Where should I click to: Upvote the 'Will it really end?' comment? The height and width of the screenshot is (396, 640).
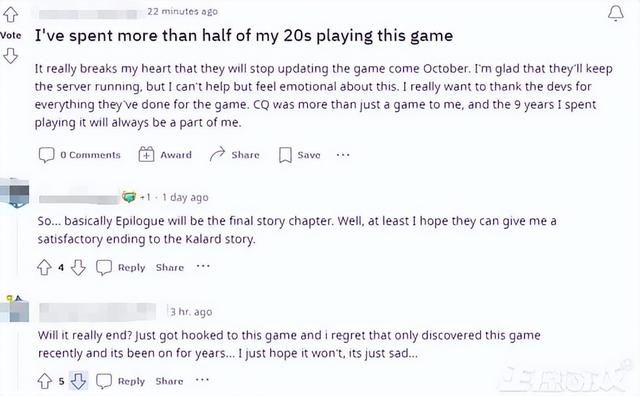pyautogui.click(x=44, y=381)
